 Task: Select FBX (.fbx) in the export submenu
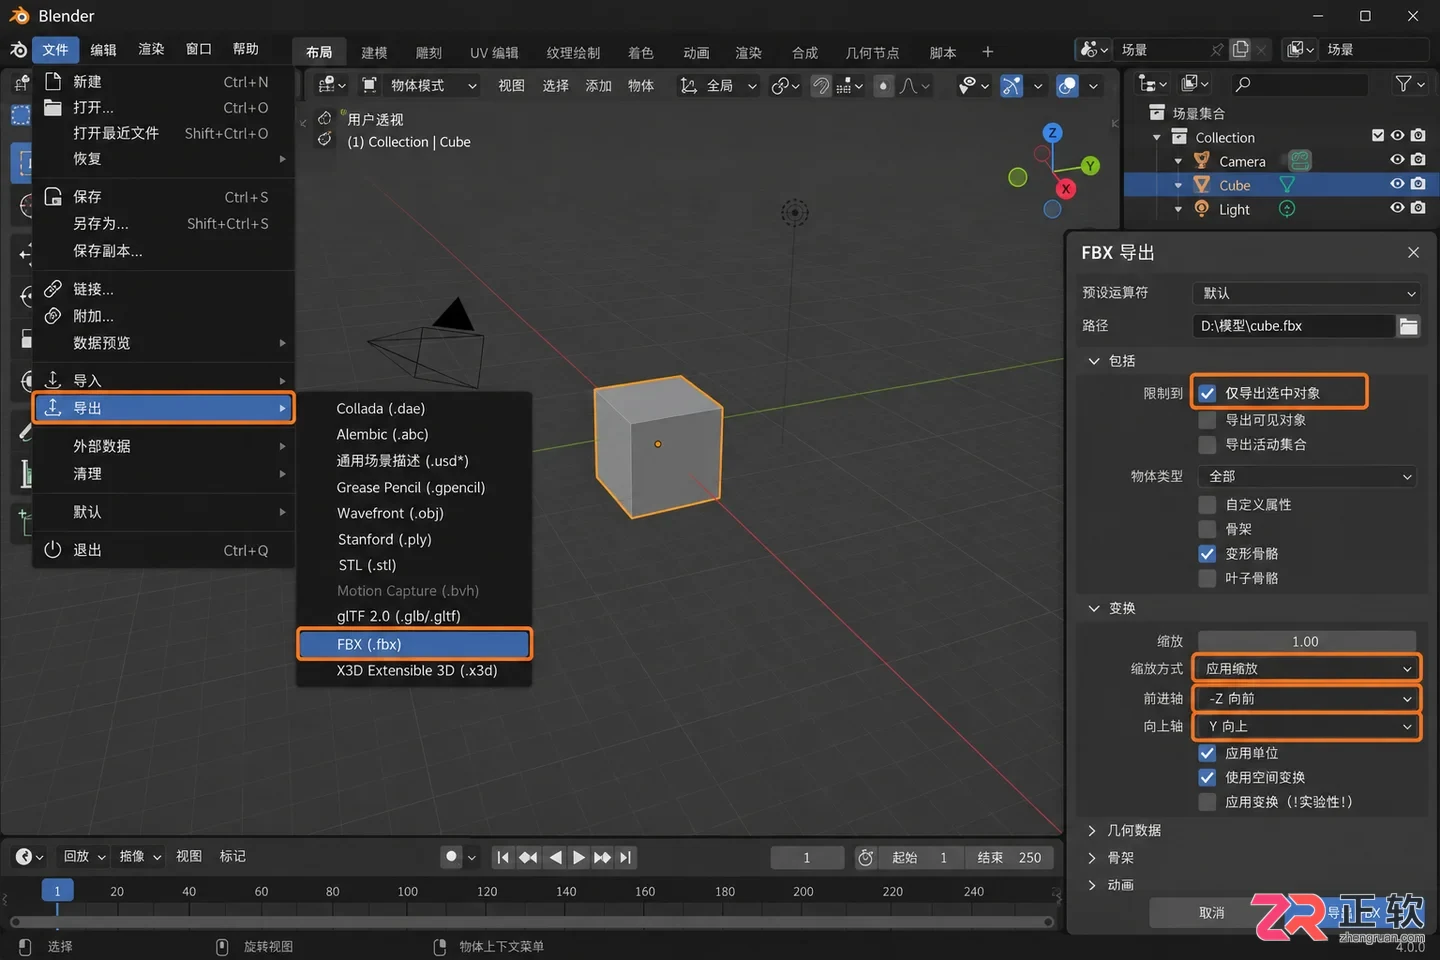pos(415,644)
